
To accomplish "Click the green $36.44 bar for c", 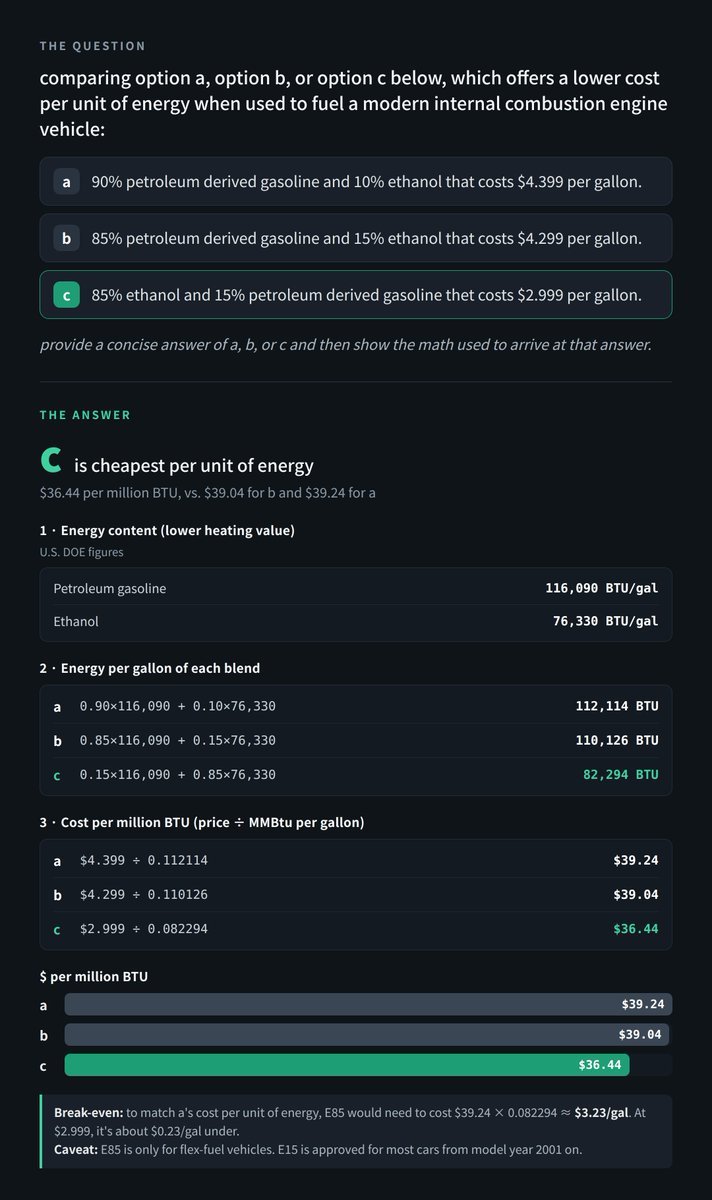I will tap(347, 1065).
